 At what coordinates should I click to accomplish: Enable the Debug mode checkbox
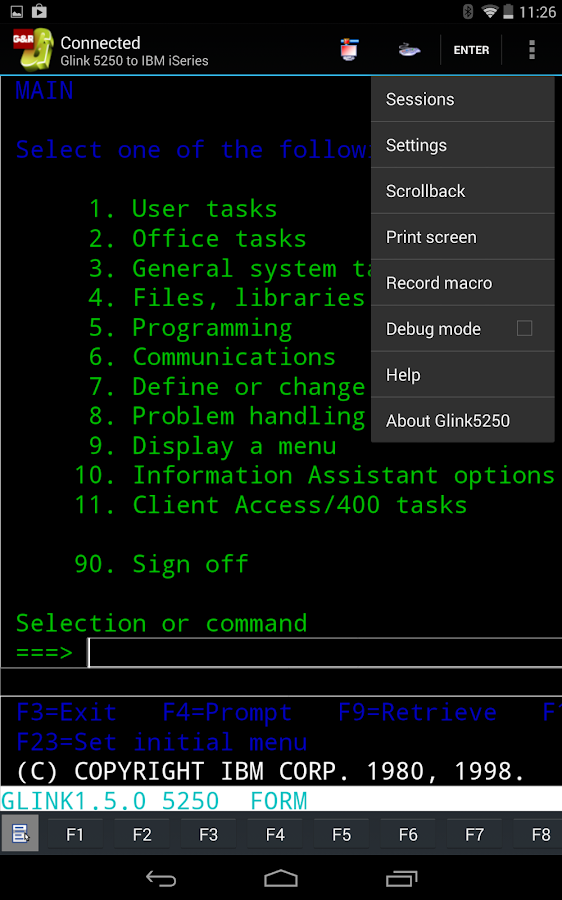coord(524,328)
